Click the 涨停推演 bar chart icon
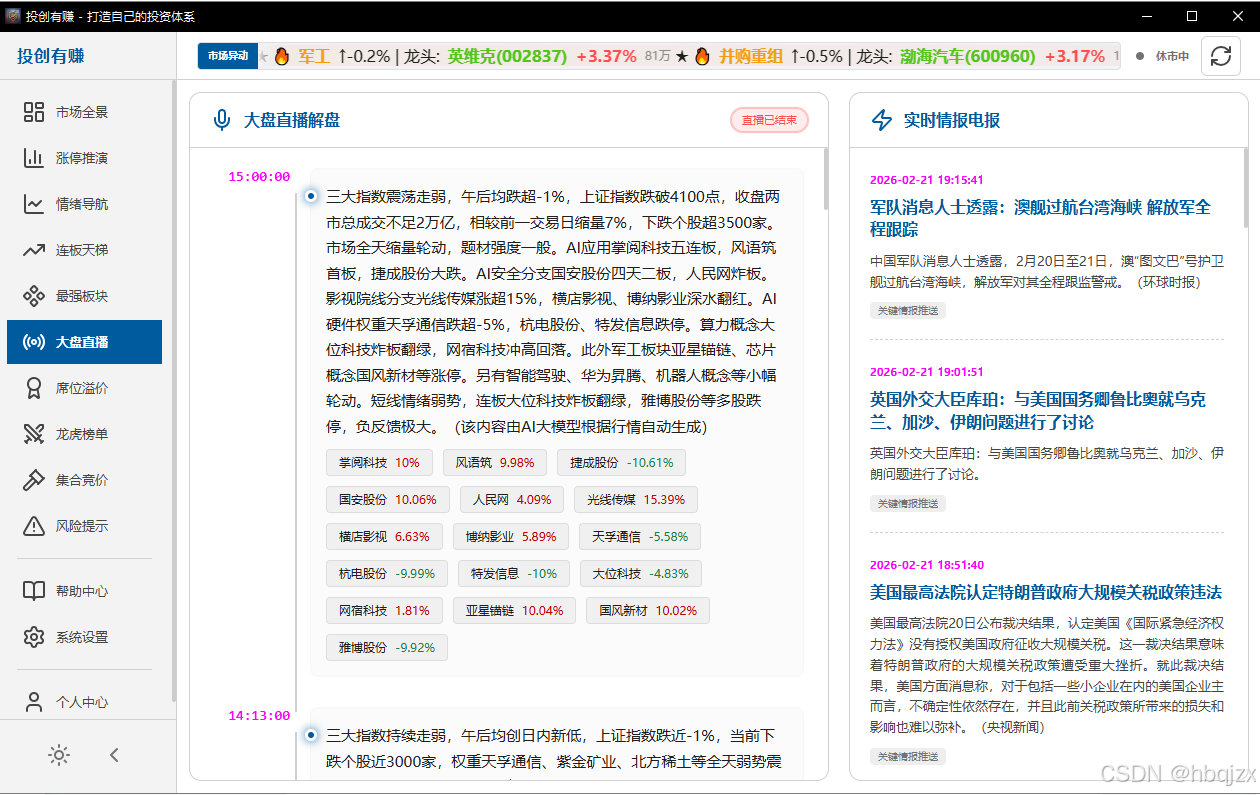 pyautogui.click(x=34, y=158)
